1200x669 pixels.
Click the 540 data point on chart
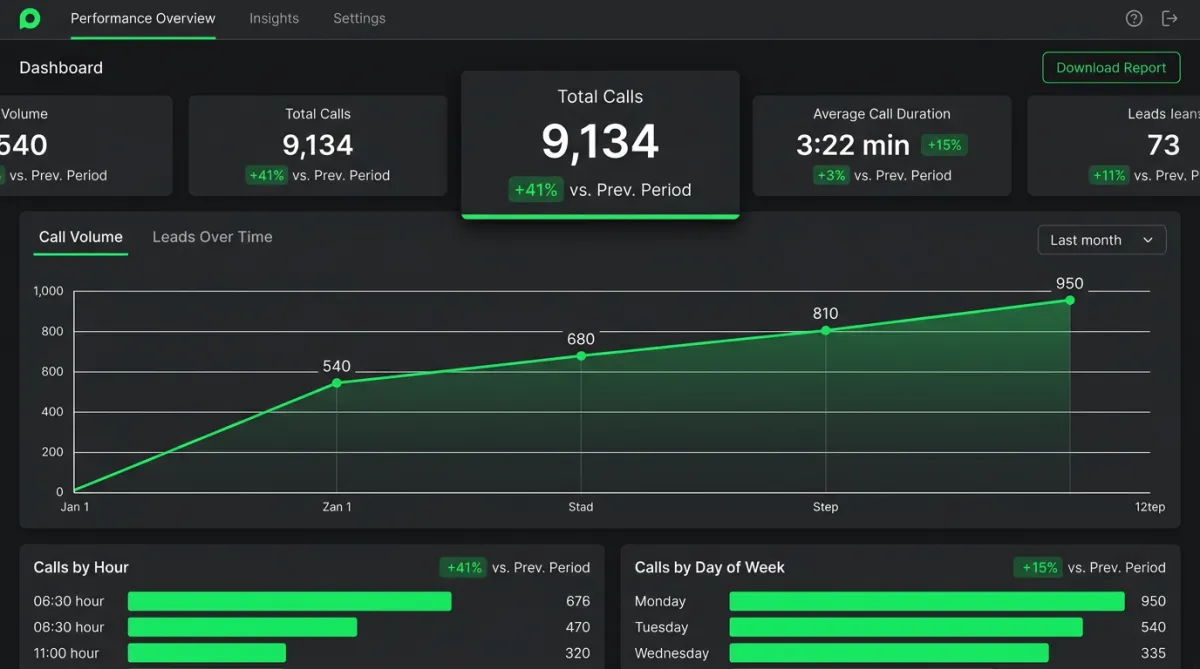pos(337,383)
